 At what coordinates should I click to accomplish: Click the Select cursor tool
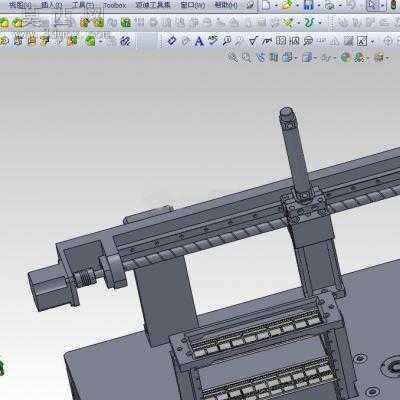click(373, 5)
